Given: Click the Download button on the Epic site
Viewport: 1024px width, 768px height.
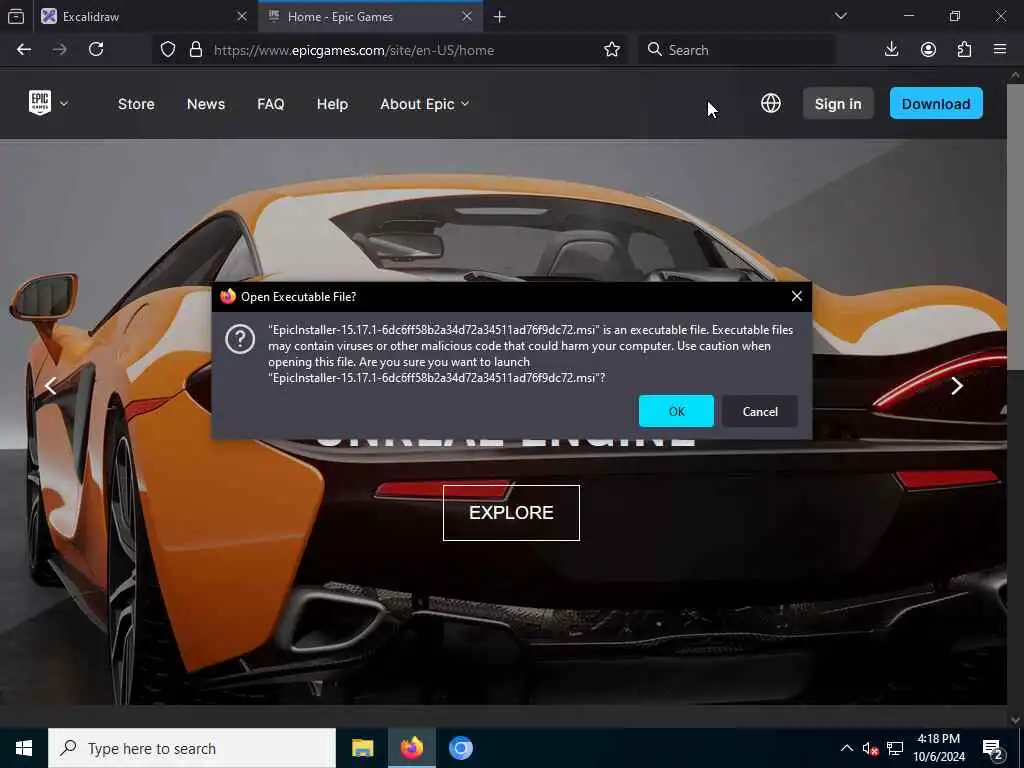Looking at the screenshot, I should (x=936, y=104).
